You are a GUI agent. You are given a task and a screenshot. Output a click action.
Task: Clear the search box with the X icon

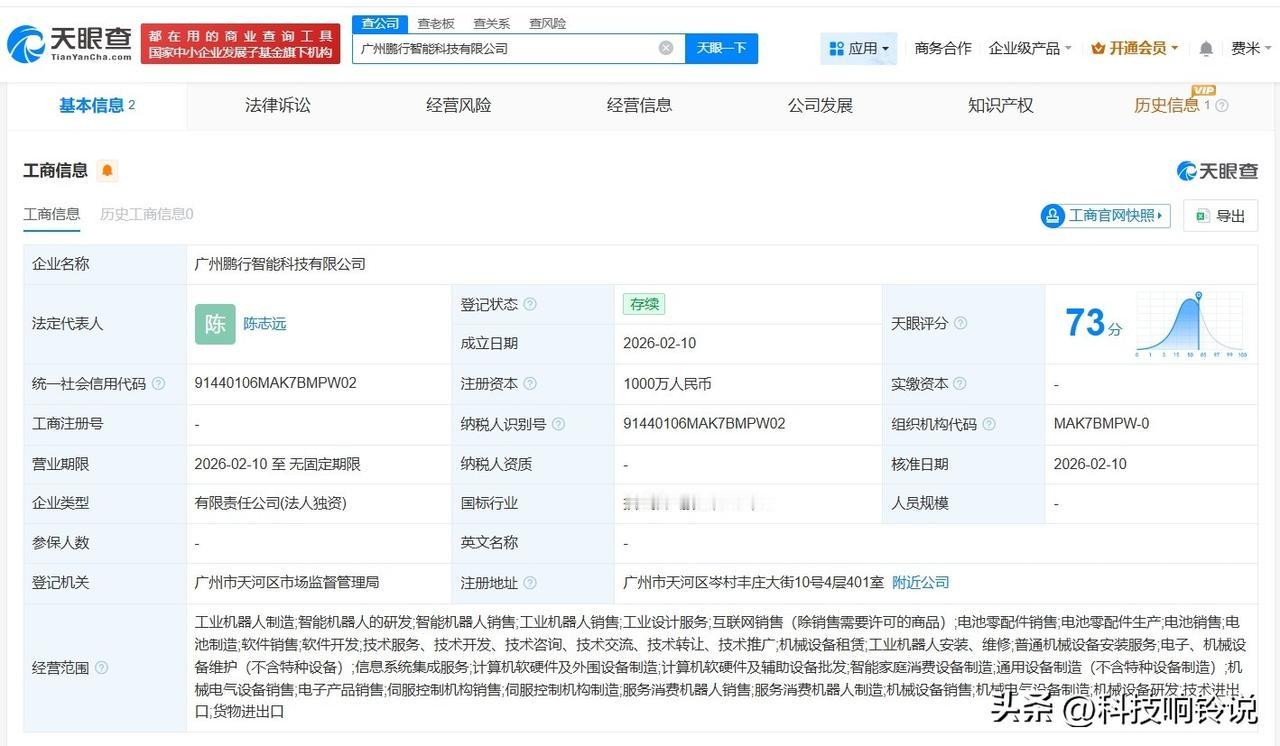(x=665, y=47)
